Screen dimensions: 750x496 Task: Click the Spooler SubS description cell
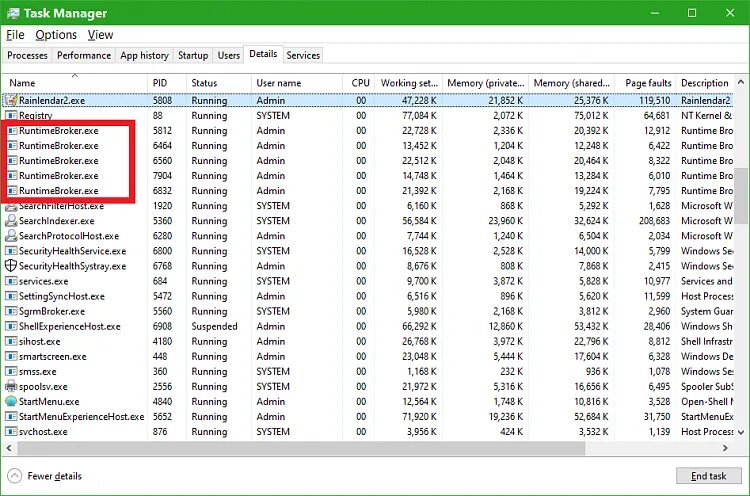(706, 386)
